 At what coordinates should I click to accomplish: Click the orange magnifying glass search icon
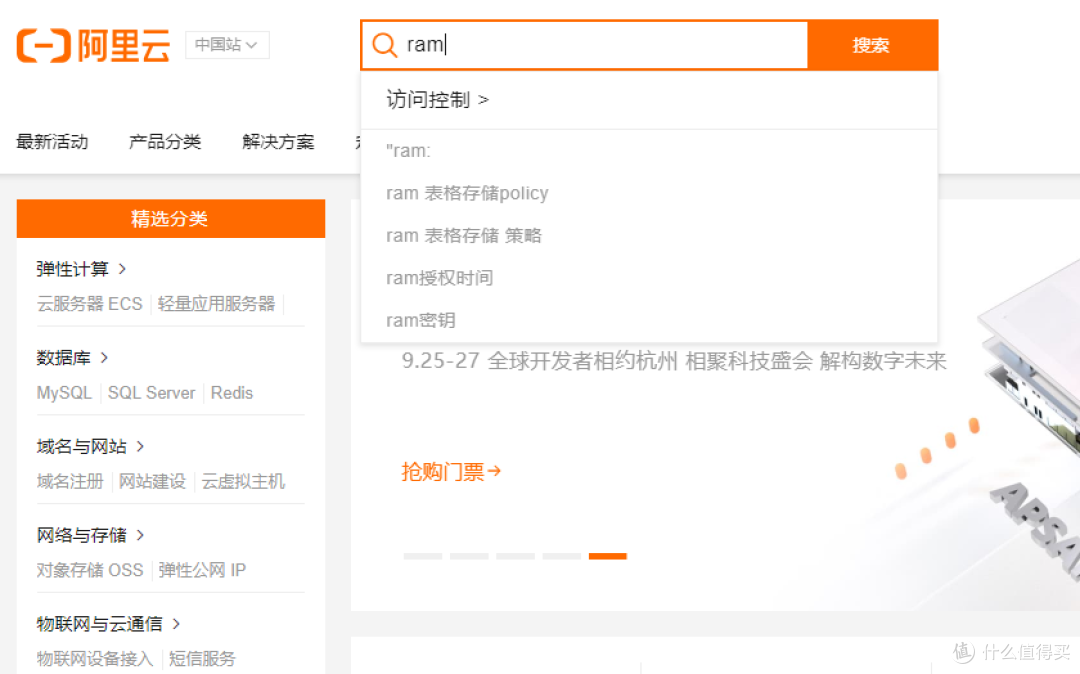coord(384,45)
